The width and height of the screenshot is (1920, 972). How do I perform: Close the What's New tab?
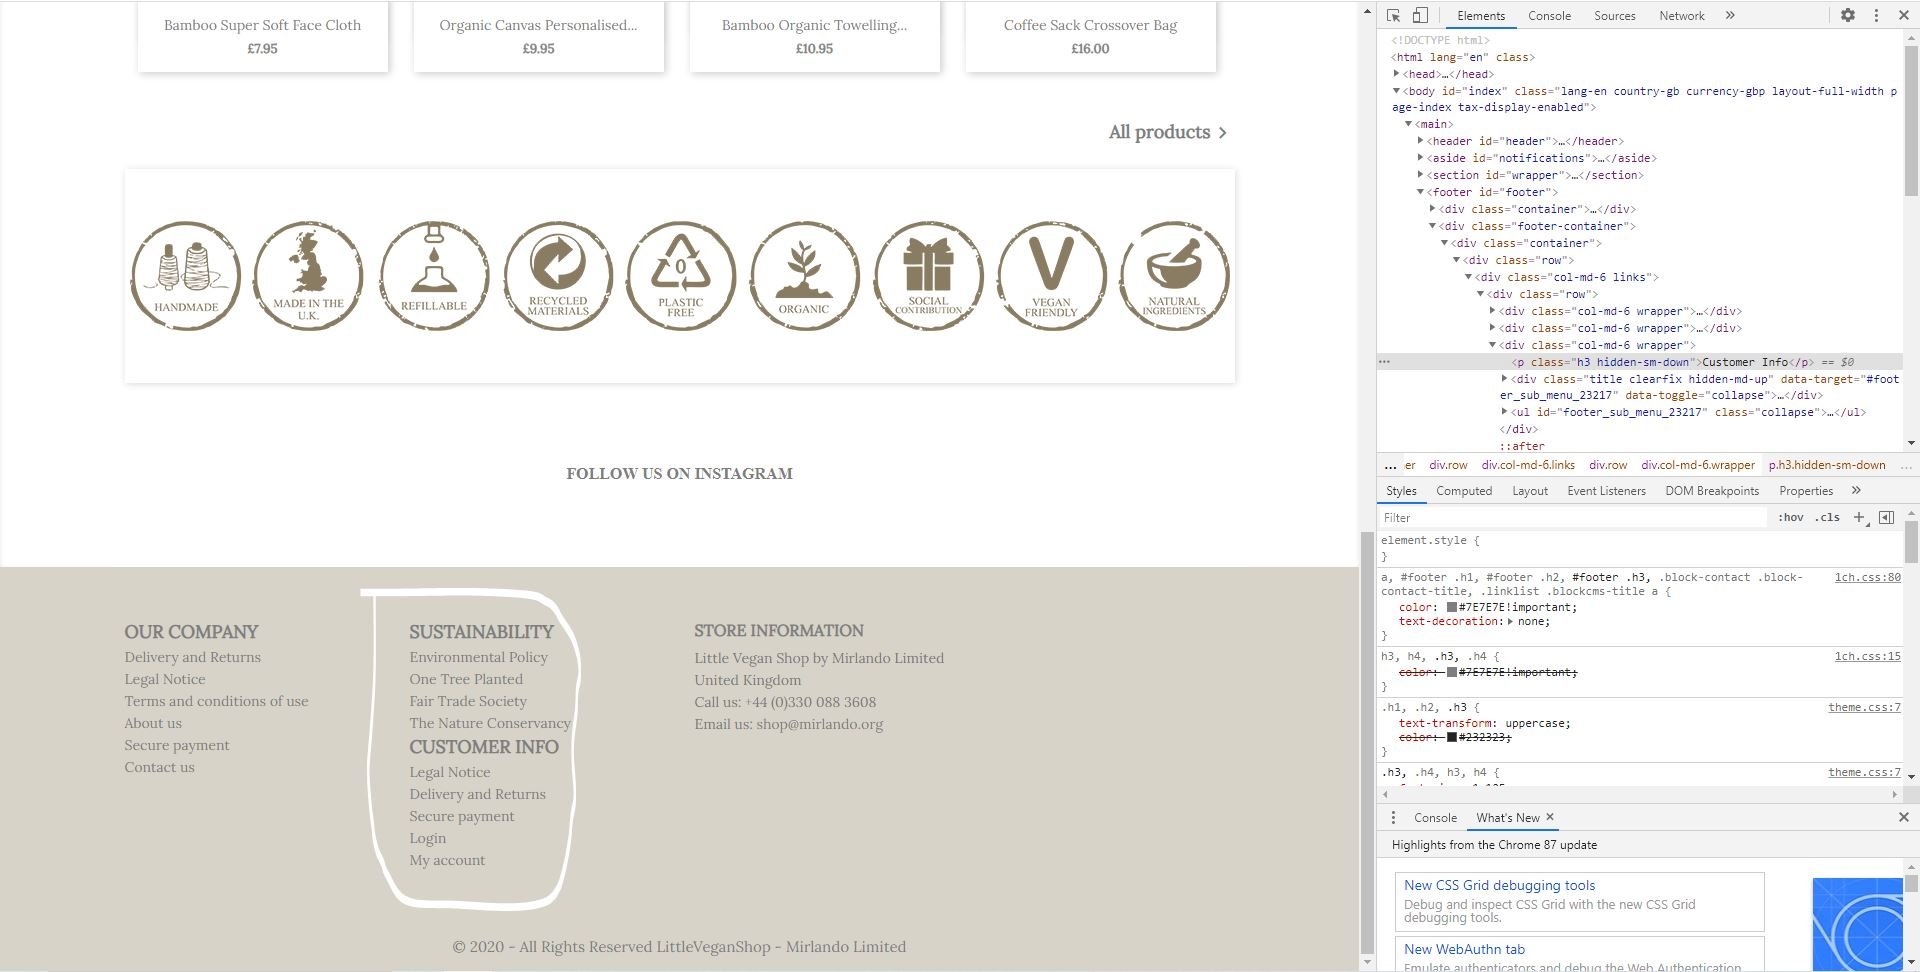(x=1550, y=817)
